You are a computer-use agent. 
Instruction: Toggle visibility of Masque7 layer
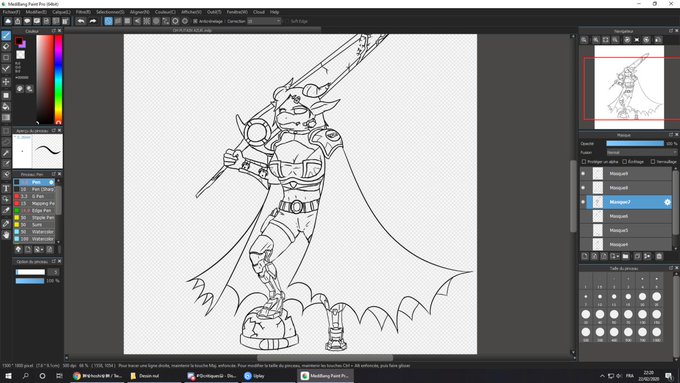tap(583, 202)
